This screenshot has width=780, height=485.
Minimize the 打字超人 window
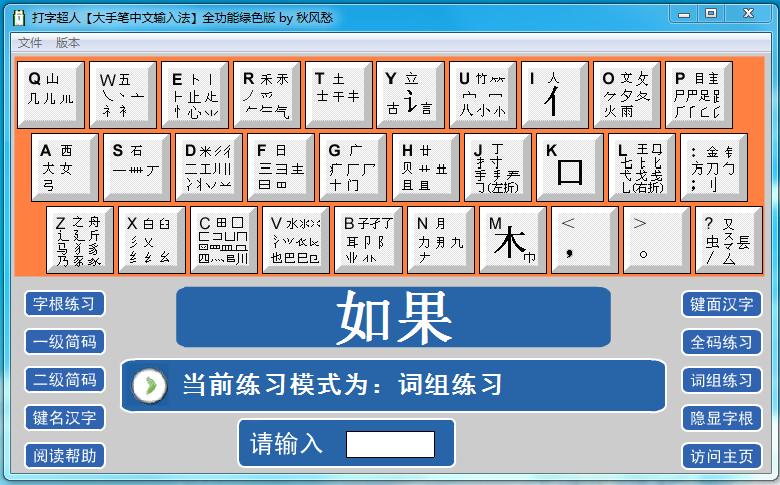pyautogui.click(x=684, y=14)
